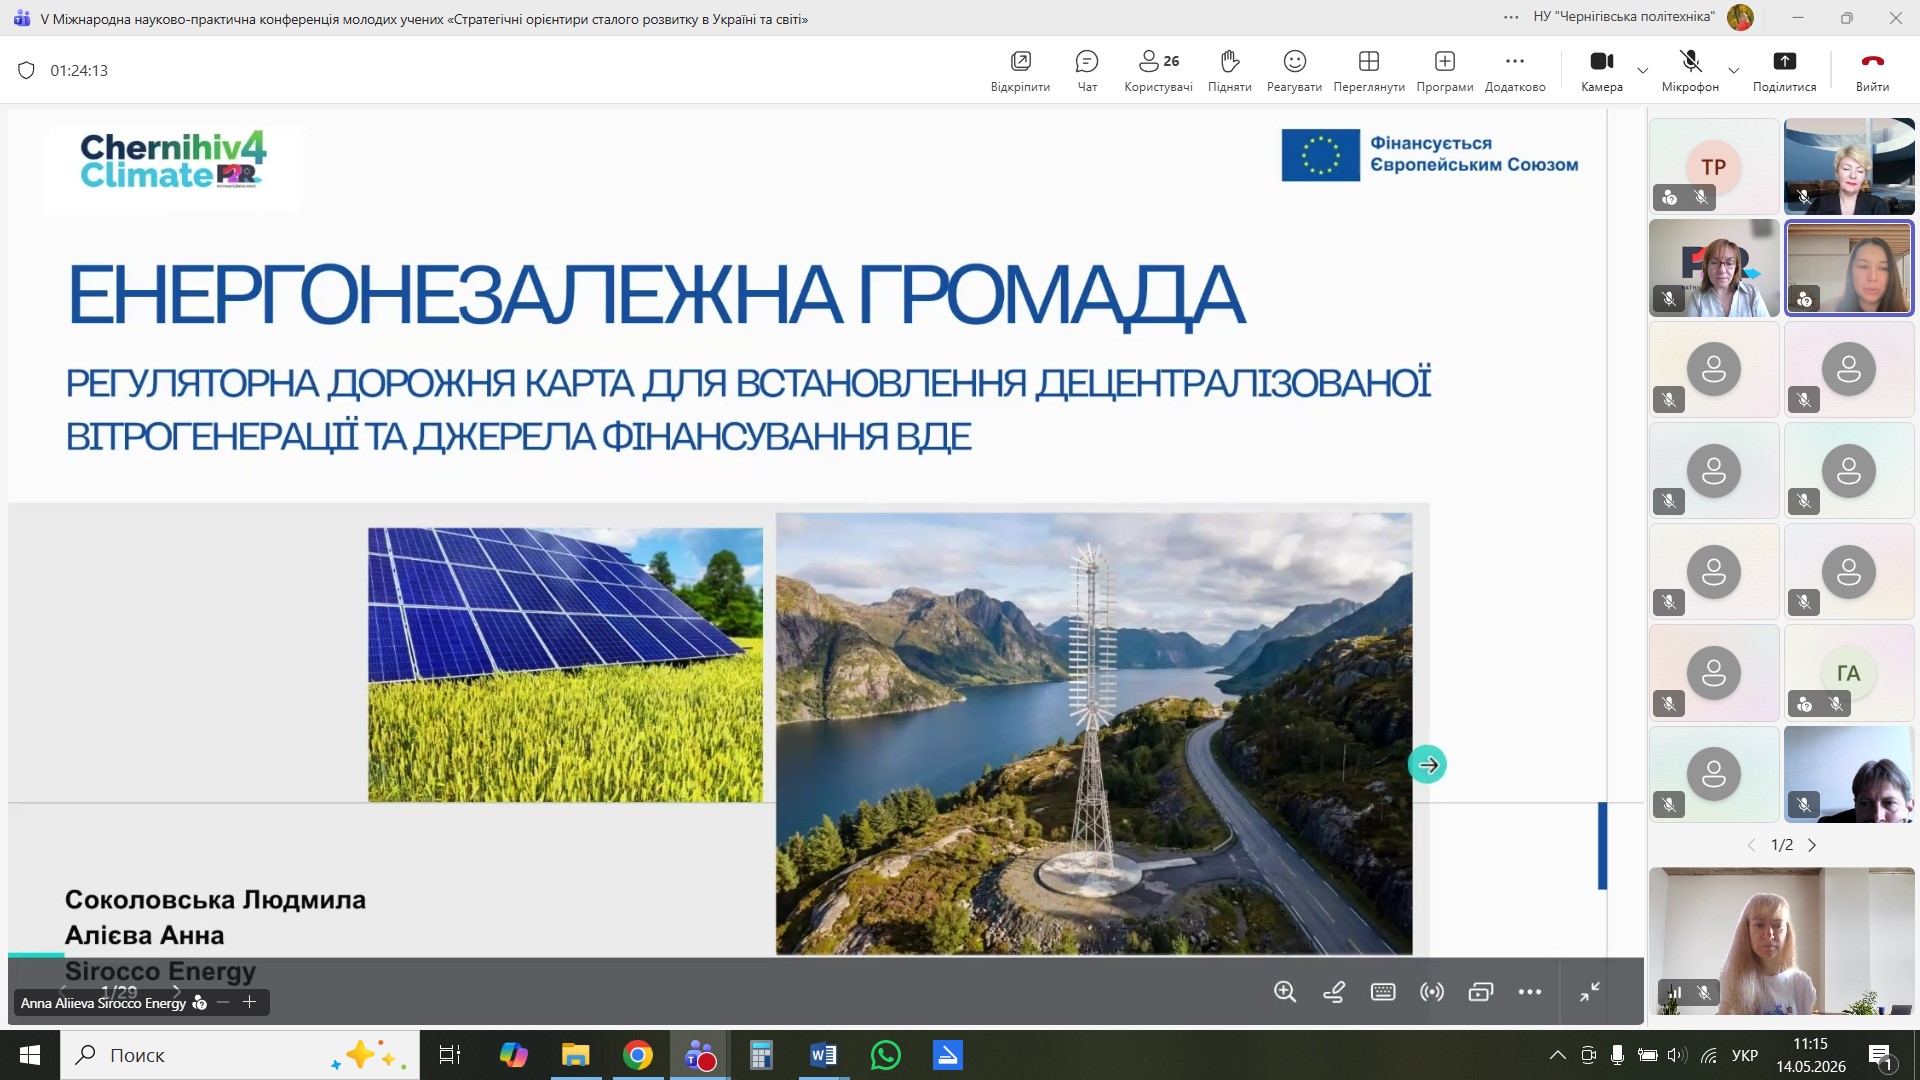Show the previous page of participants
This screenshot has height=1080, width=1920.
(x=1751, y=845)
